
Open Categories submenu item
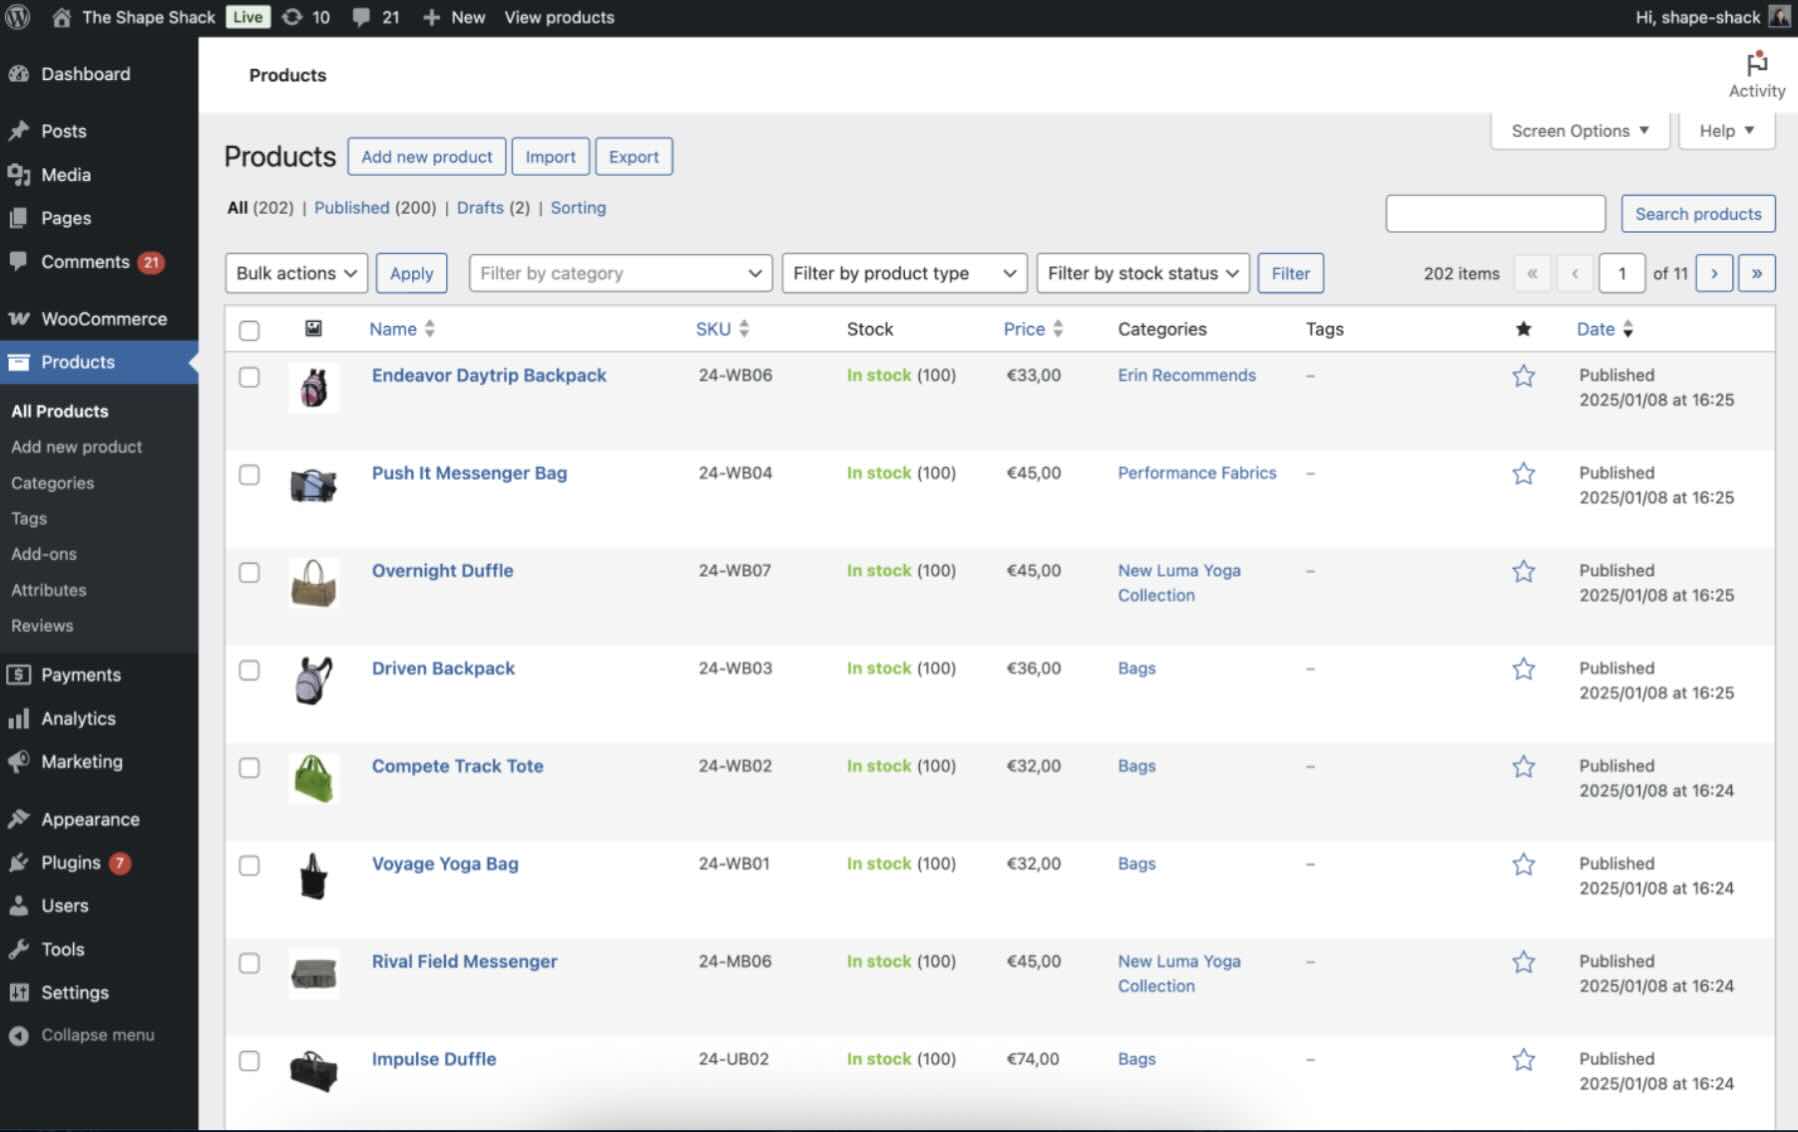point(53,483)
